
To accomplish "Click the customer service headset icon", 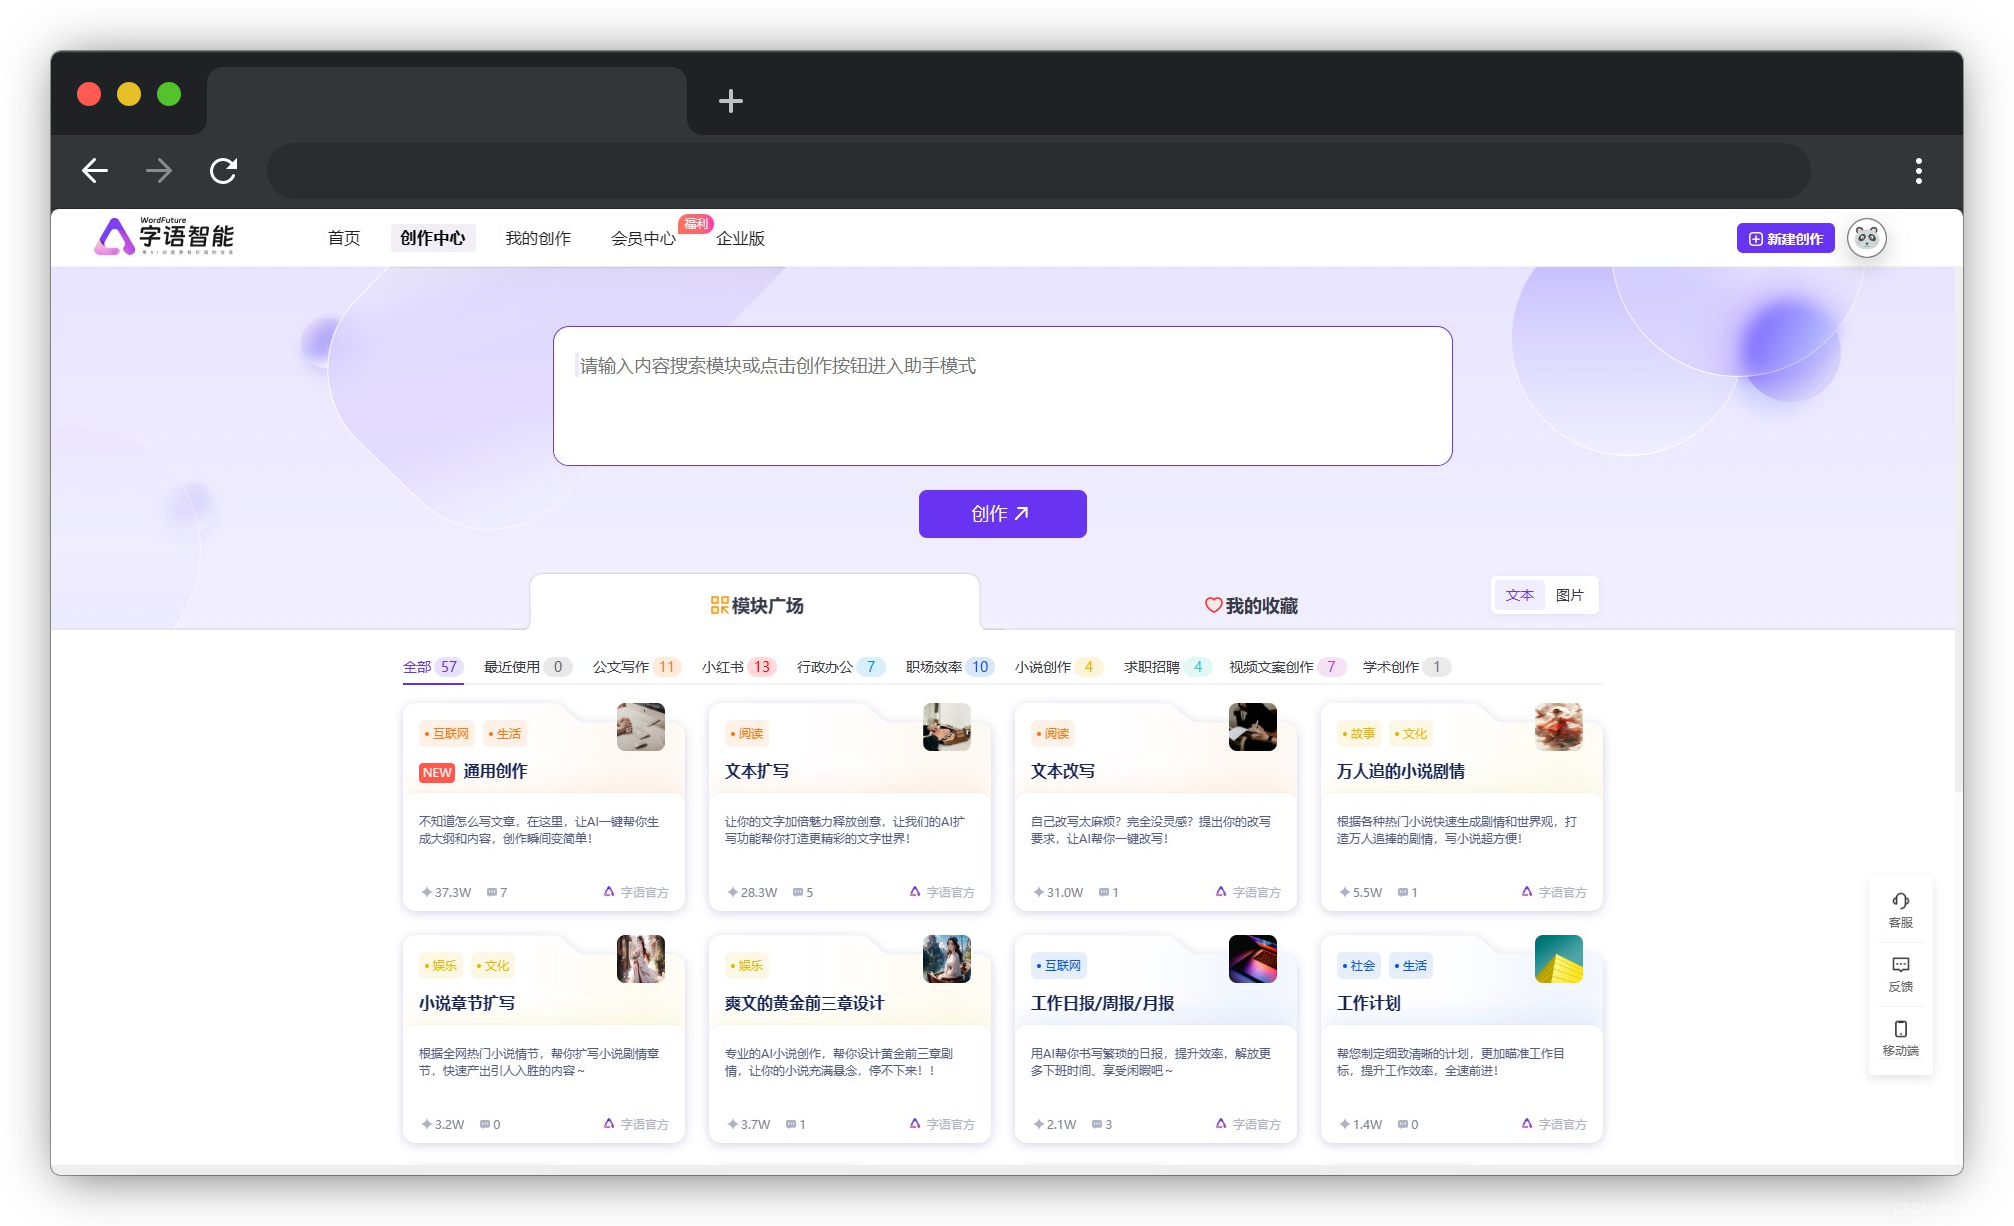I will point(1900,902).
